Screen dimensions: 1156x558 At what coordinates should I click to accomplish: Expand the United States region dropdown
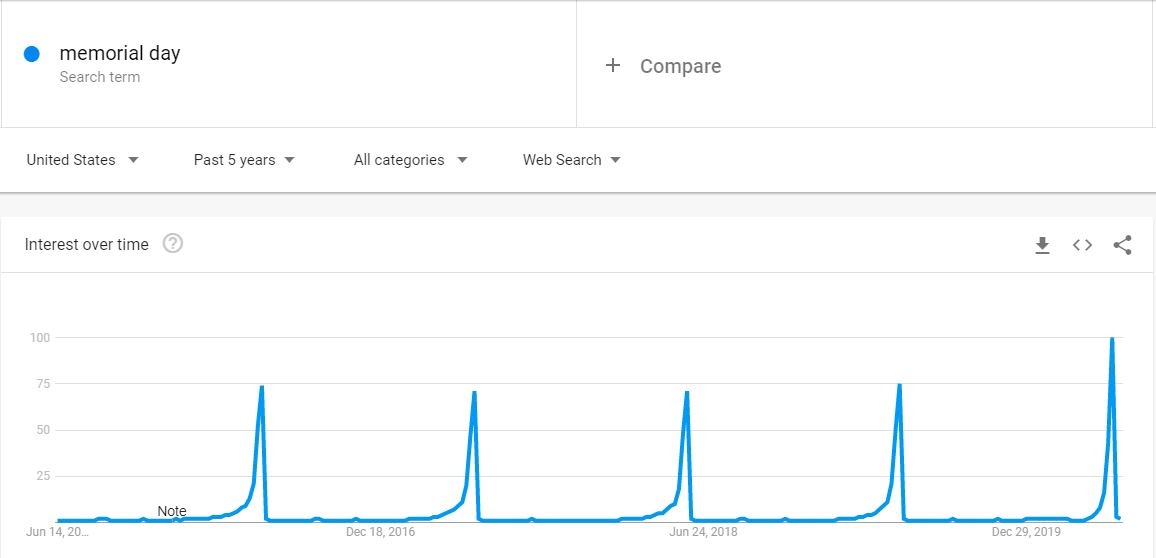coord(83,160)
